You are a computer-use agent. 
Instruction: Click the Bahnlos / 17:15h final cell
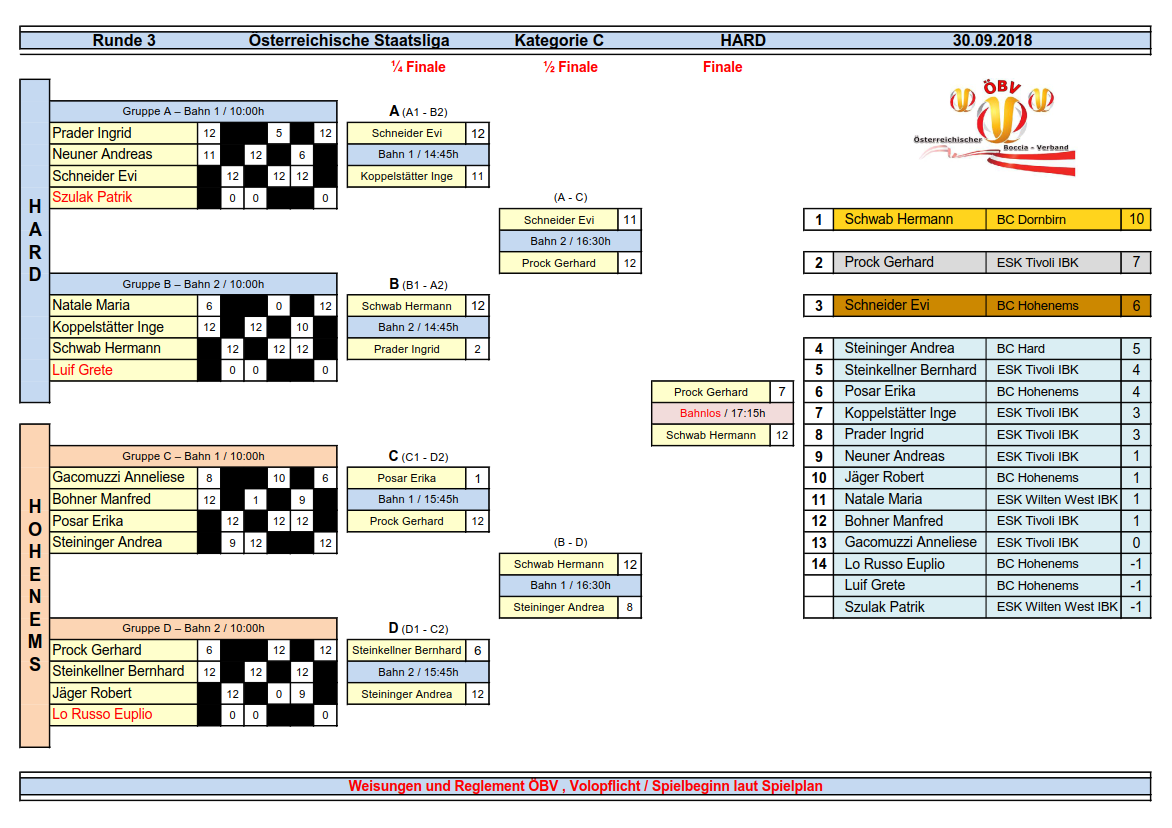721,413
